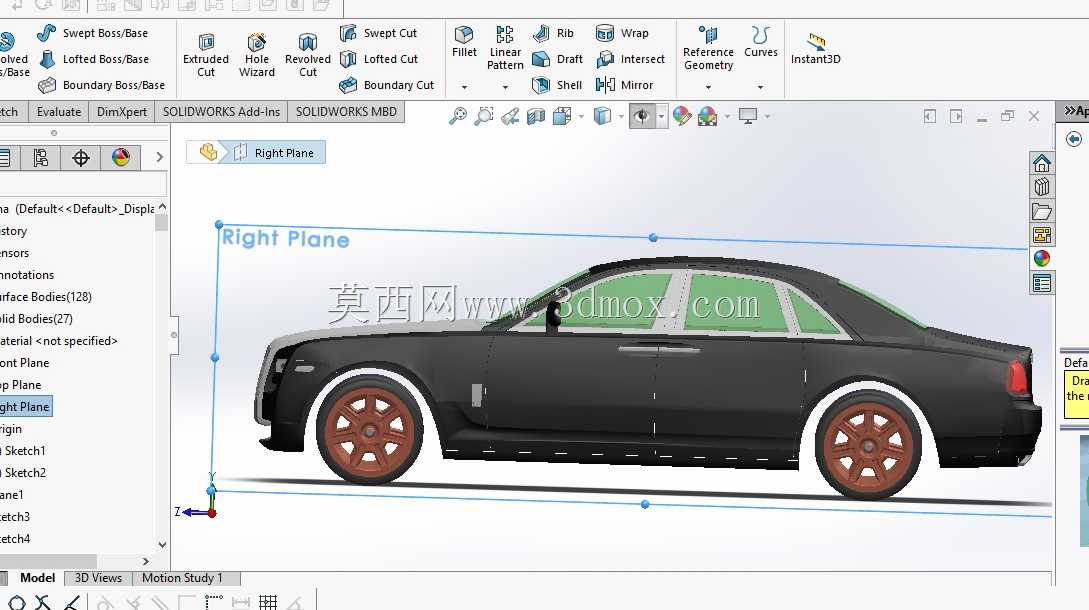Open the View Orientation icon

point(562,116)
